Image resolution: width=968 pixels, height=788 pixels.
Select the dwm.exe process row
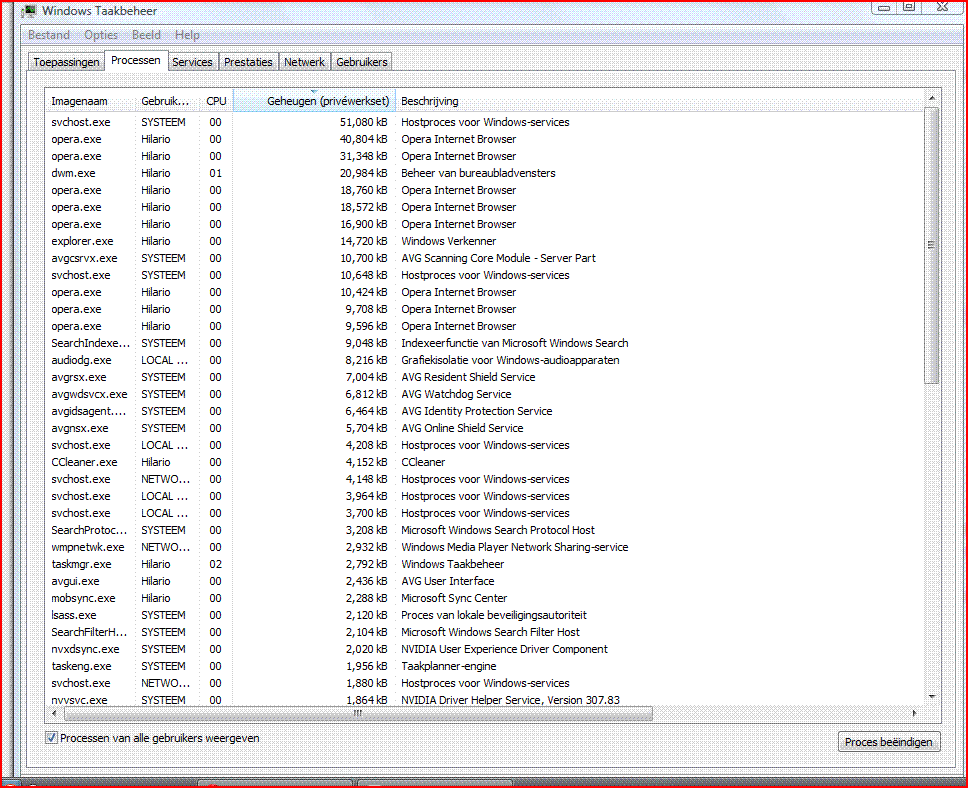pos(484,174)
